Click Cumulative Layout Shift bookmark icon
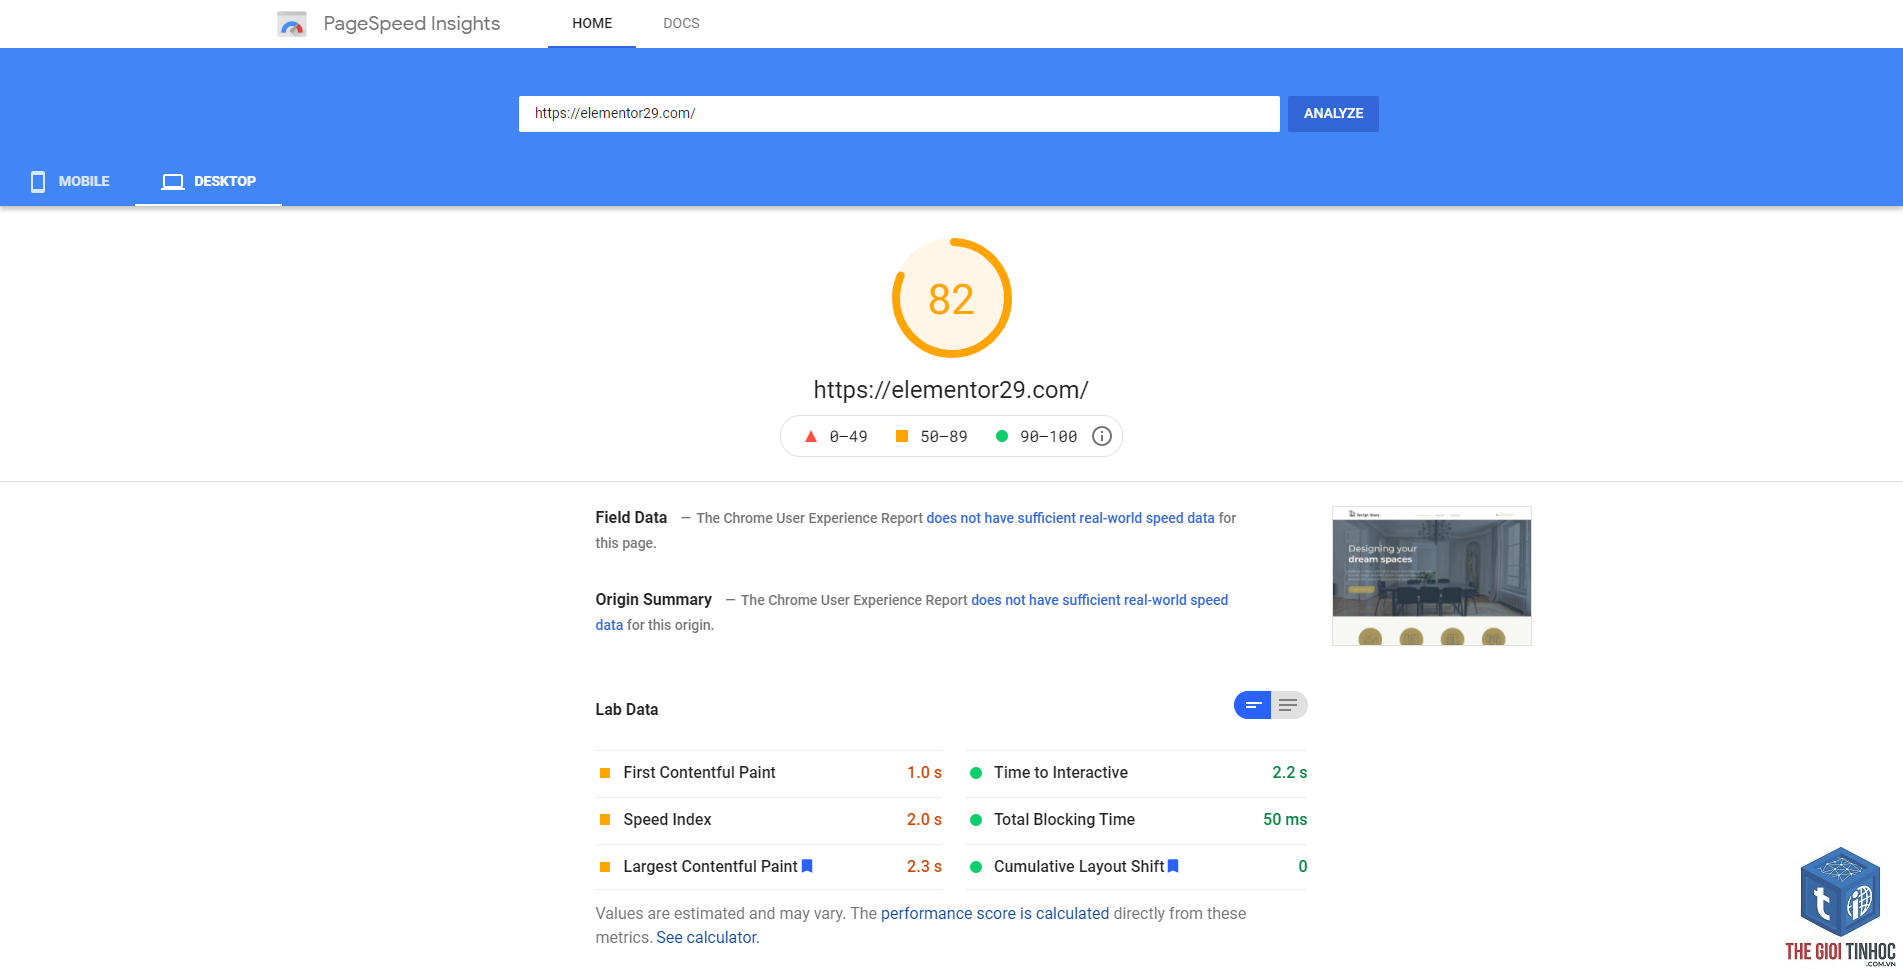Viewport: 1903px width, 969px height. coord(1173,866)
